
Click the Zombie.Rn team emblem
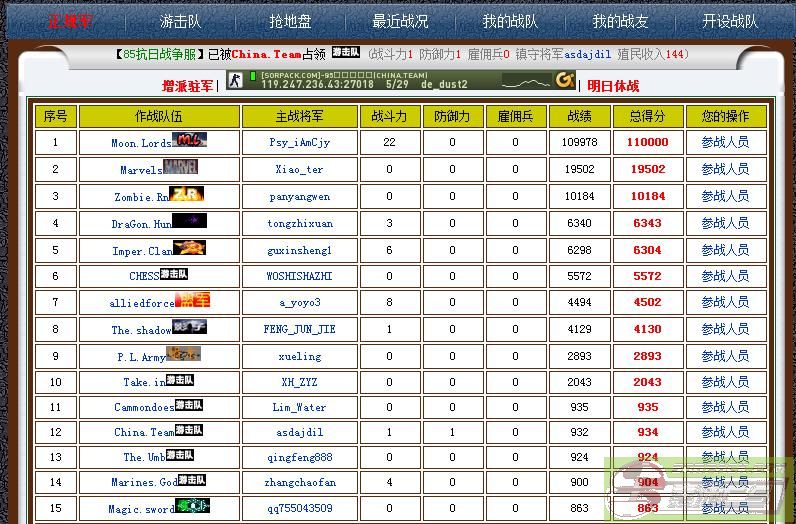click(187, 195)
